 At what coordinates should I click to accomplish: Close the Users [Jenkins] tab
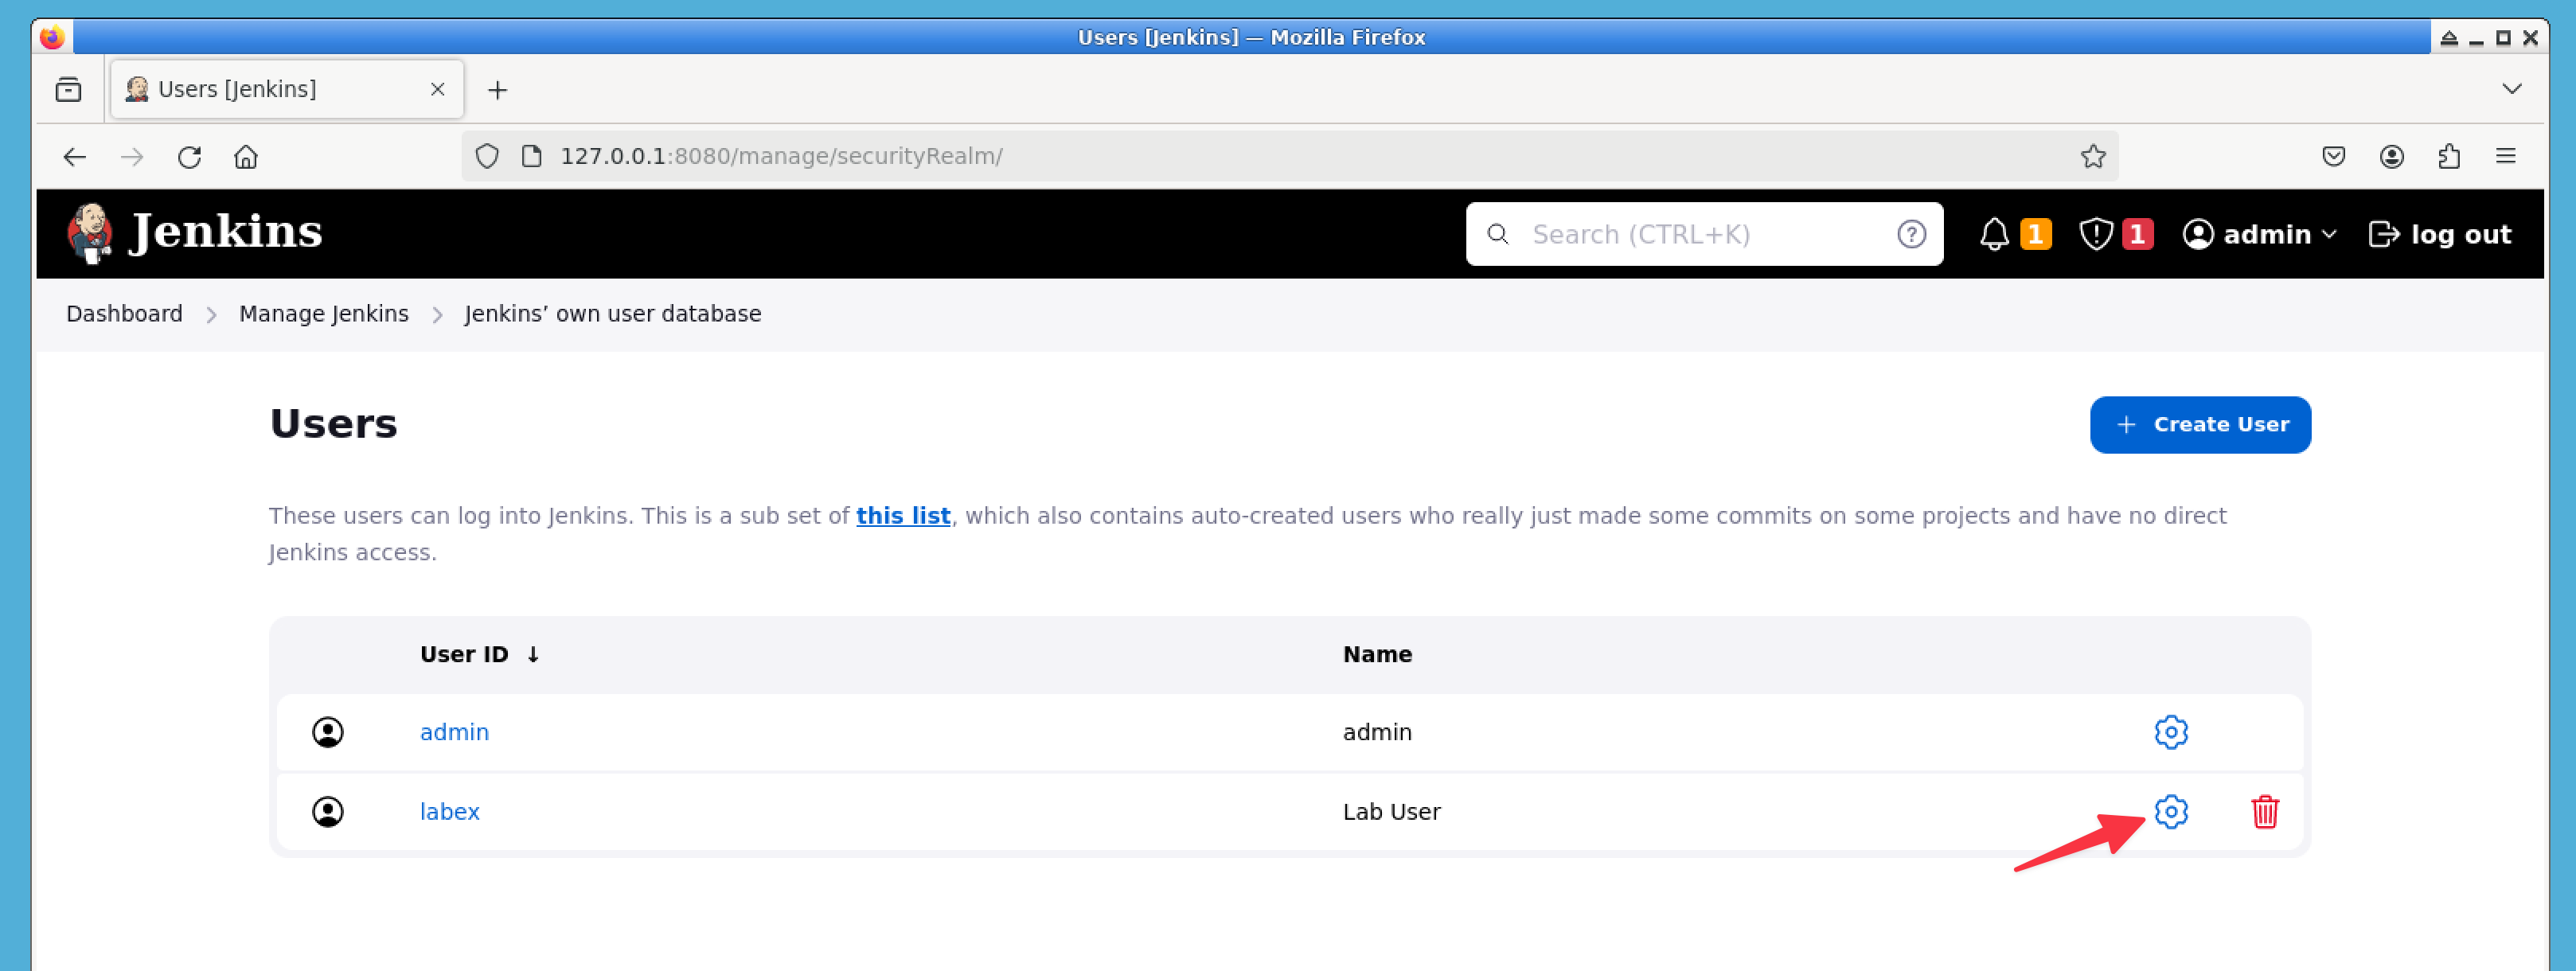(x=437, y=89)
